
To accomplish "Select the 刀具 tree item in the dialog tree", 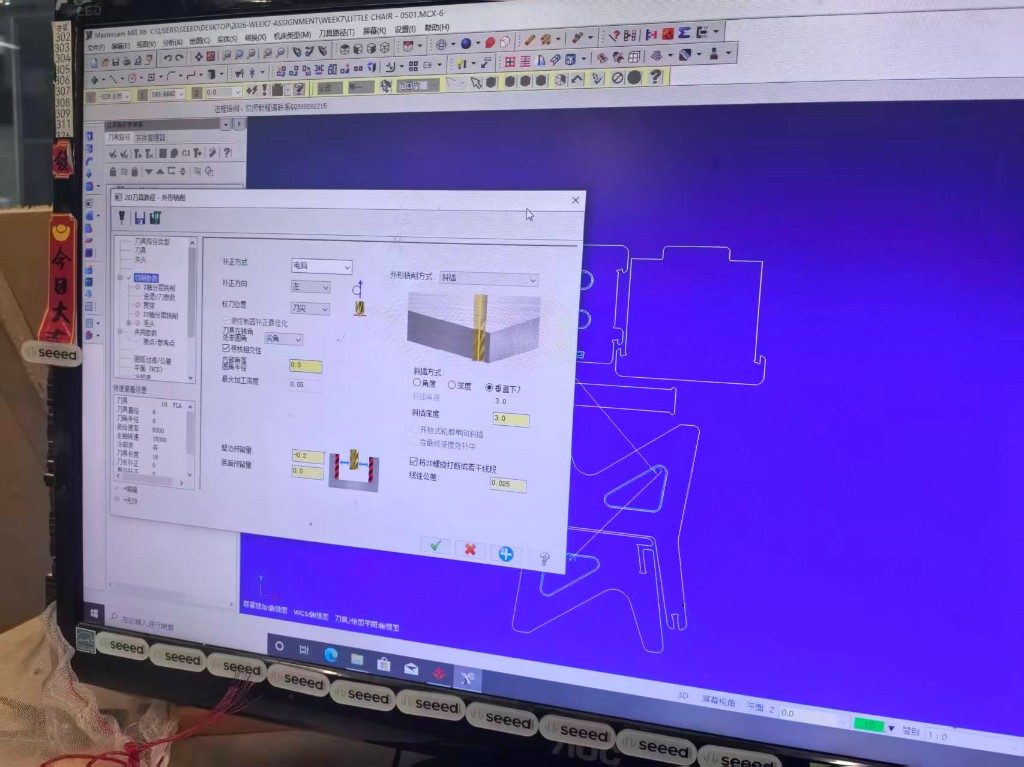I will (x=140, y=250).
